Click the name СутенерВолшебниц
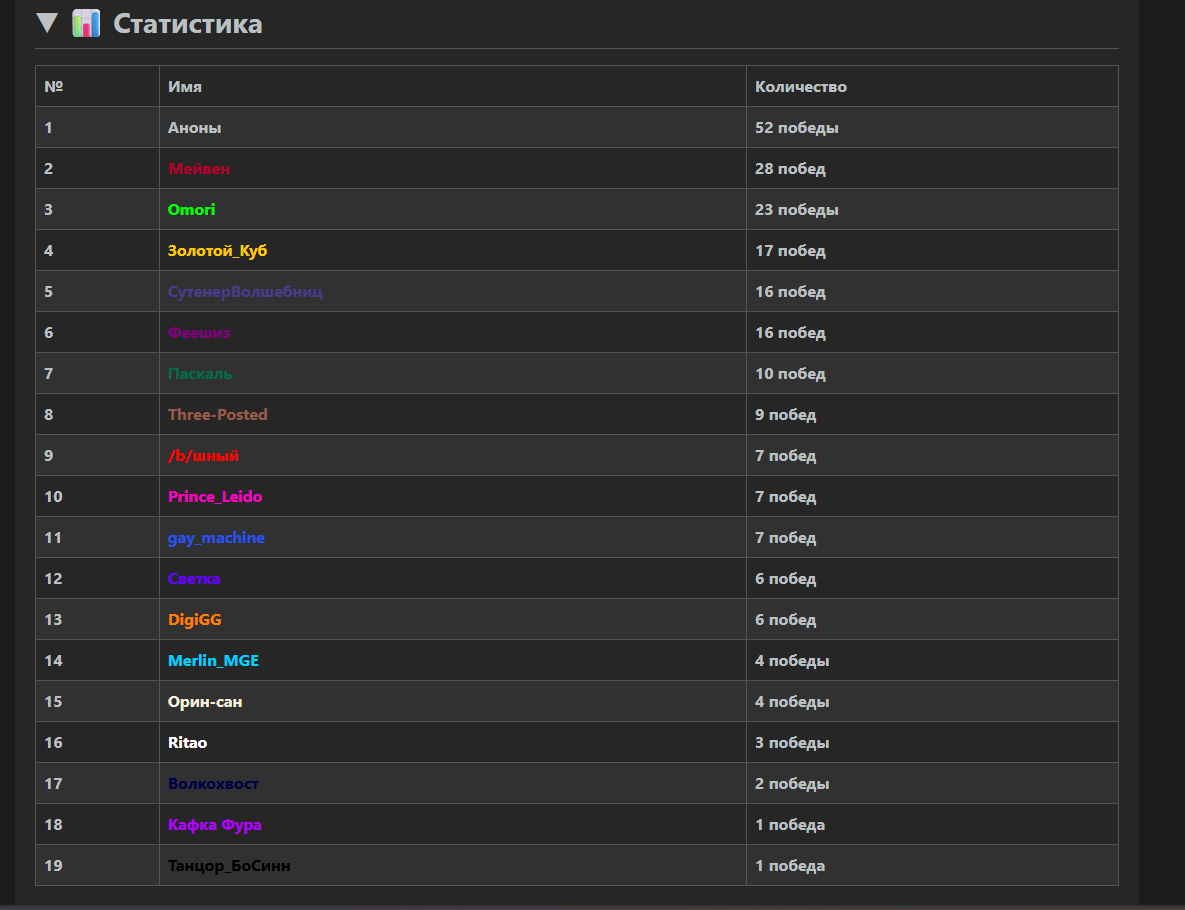This screenshot has height=910, width=1185. click(245, 292)
